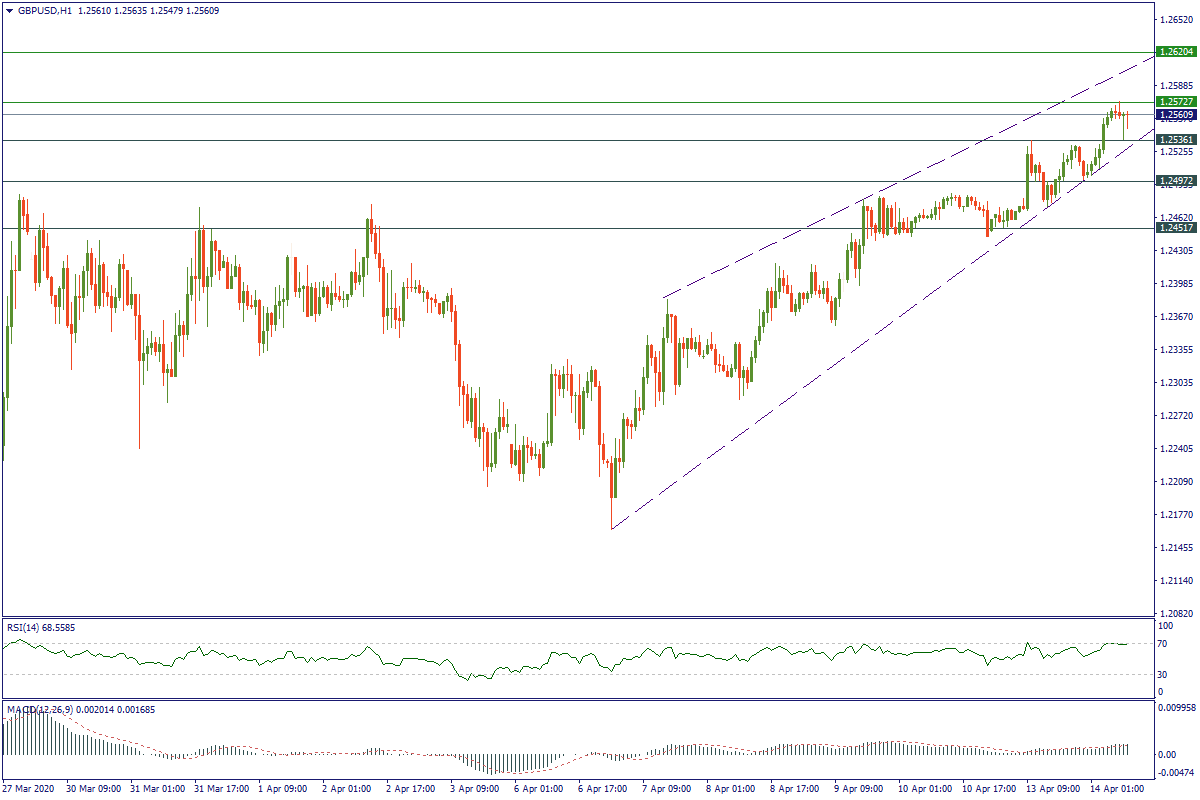Click the 6 Apr 17:00 time label
This screenshot has width=1200, height=800.
(600, 789)
